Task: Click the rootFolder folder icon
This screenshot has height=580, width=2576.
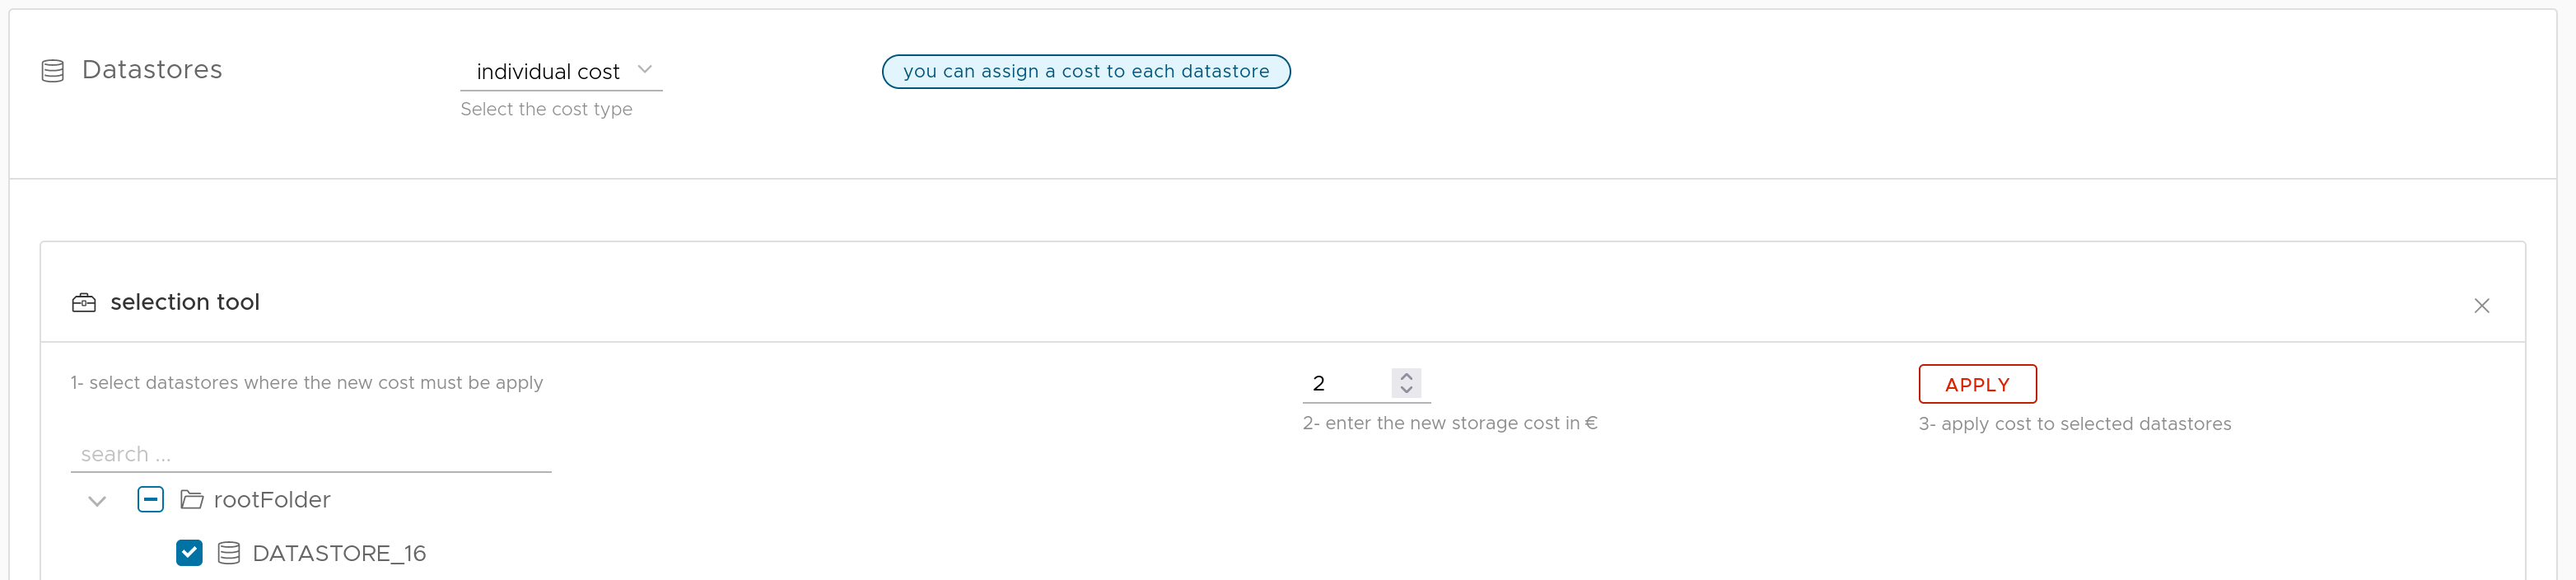Action: click(x=192, y=499)
